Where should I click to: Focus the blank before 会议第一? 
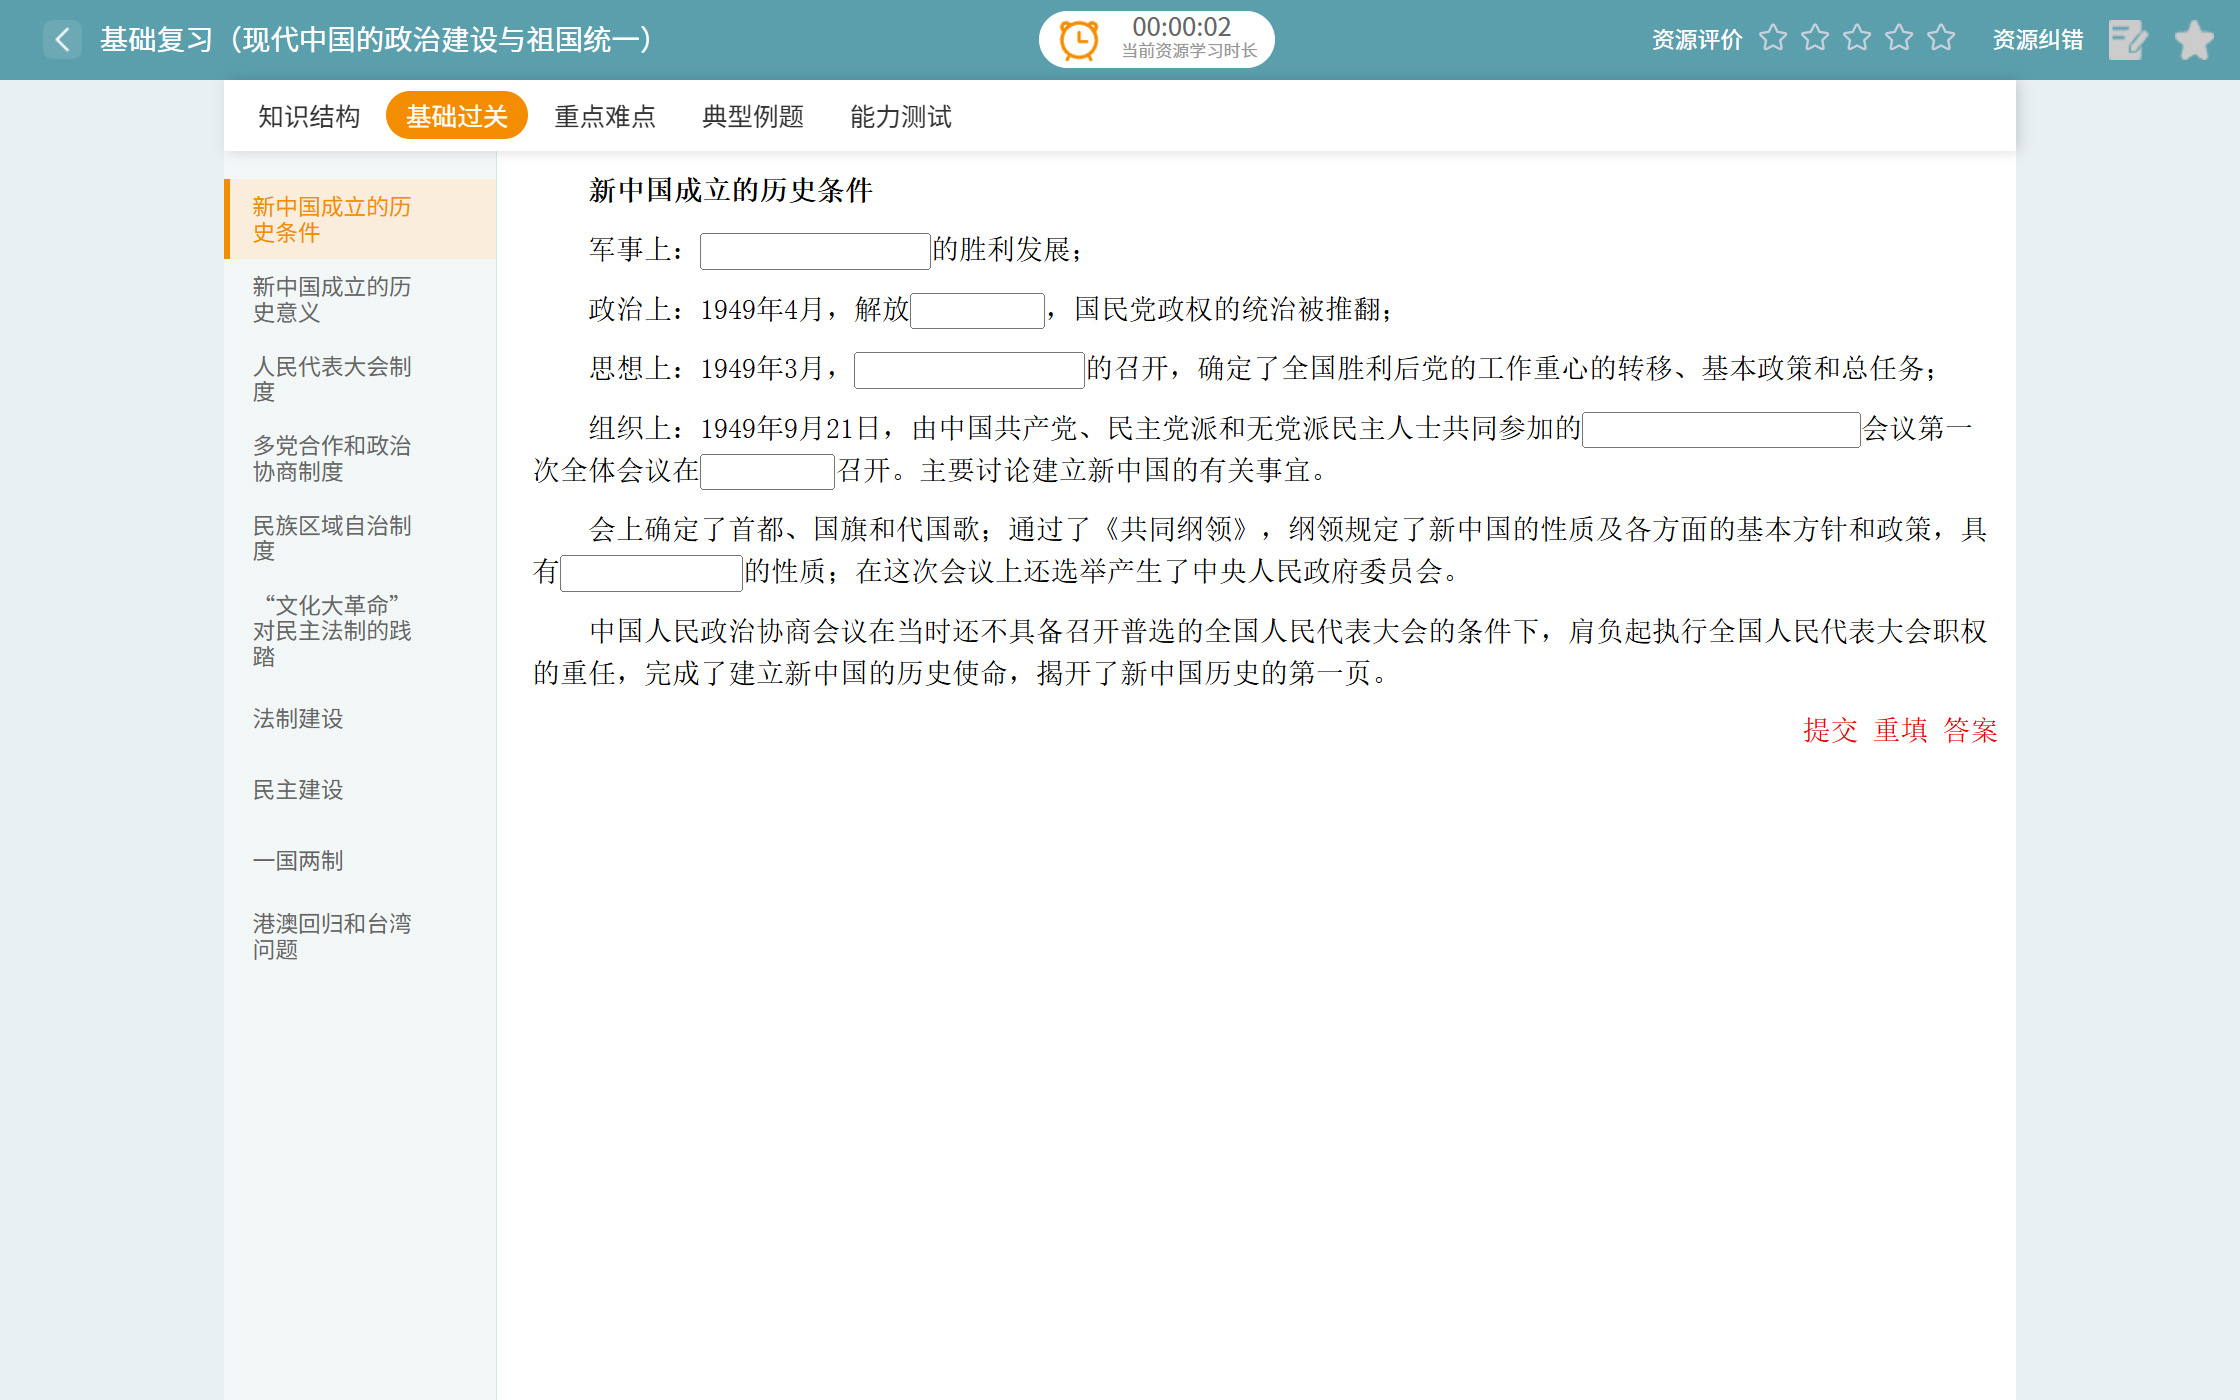pos(1721,430)
